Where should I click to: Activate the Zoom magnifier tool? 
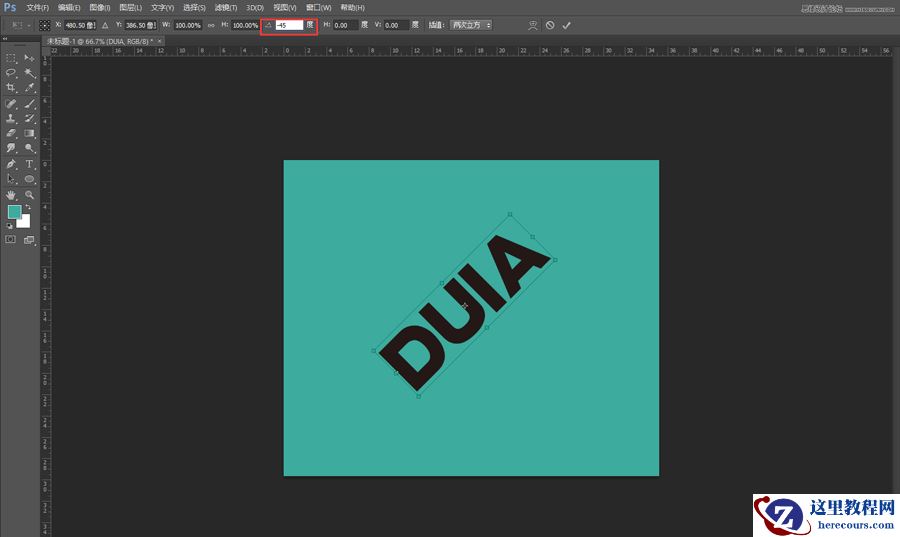30,194
